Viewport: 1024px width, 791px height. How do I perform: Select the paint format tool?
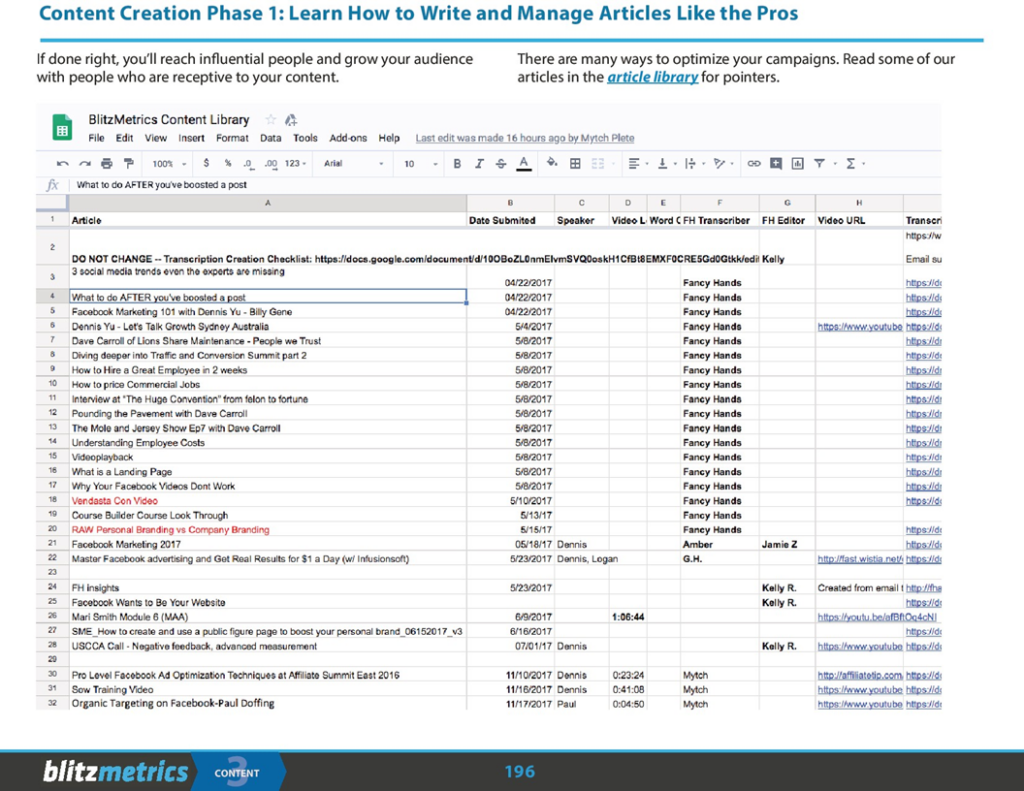tap(129, 163)
